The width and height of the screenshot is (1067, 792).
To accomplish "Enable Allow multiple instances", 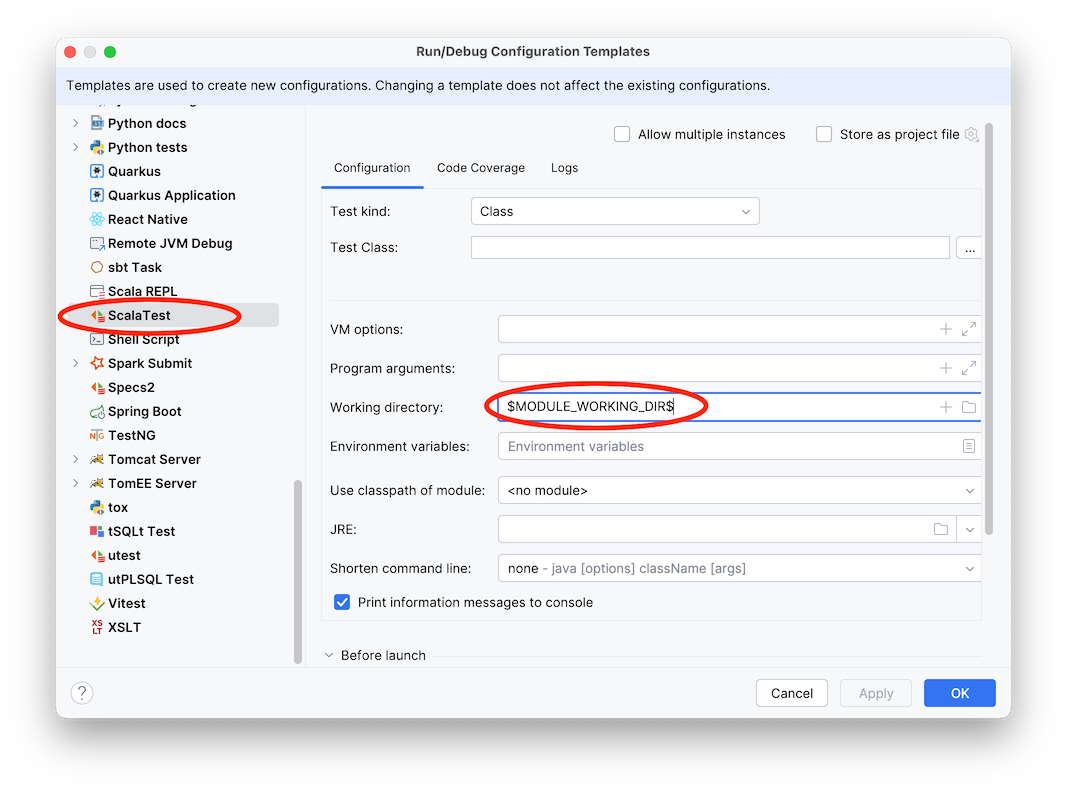I will point(621,133).
